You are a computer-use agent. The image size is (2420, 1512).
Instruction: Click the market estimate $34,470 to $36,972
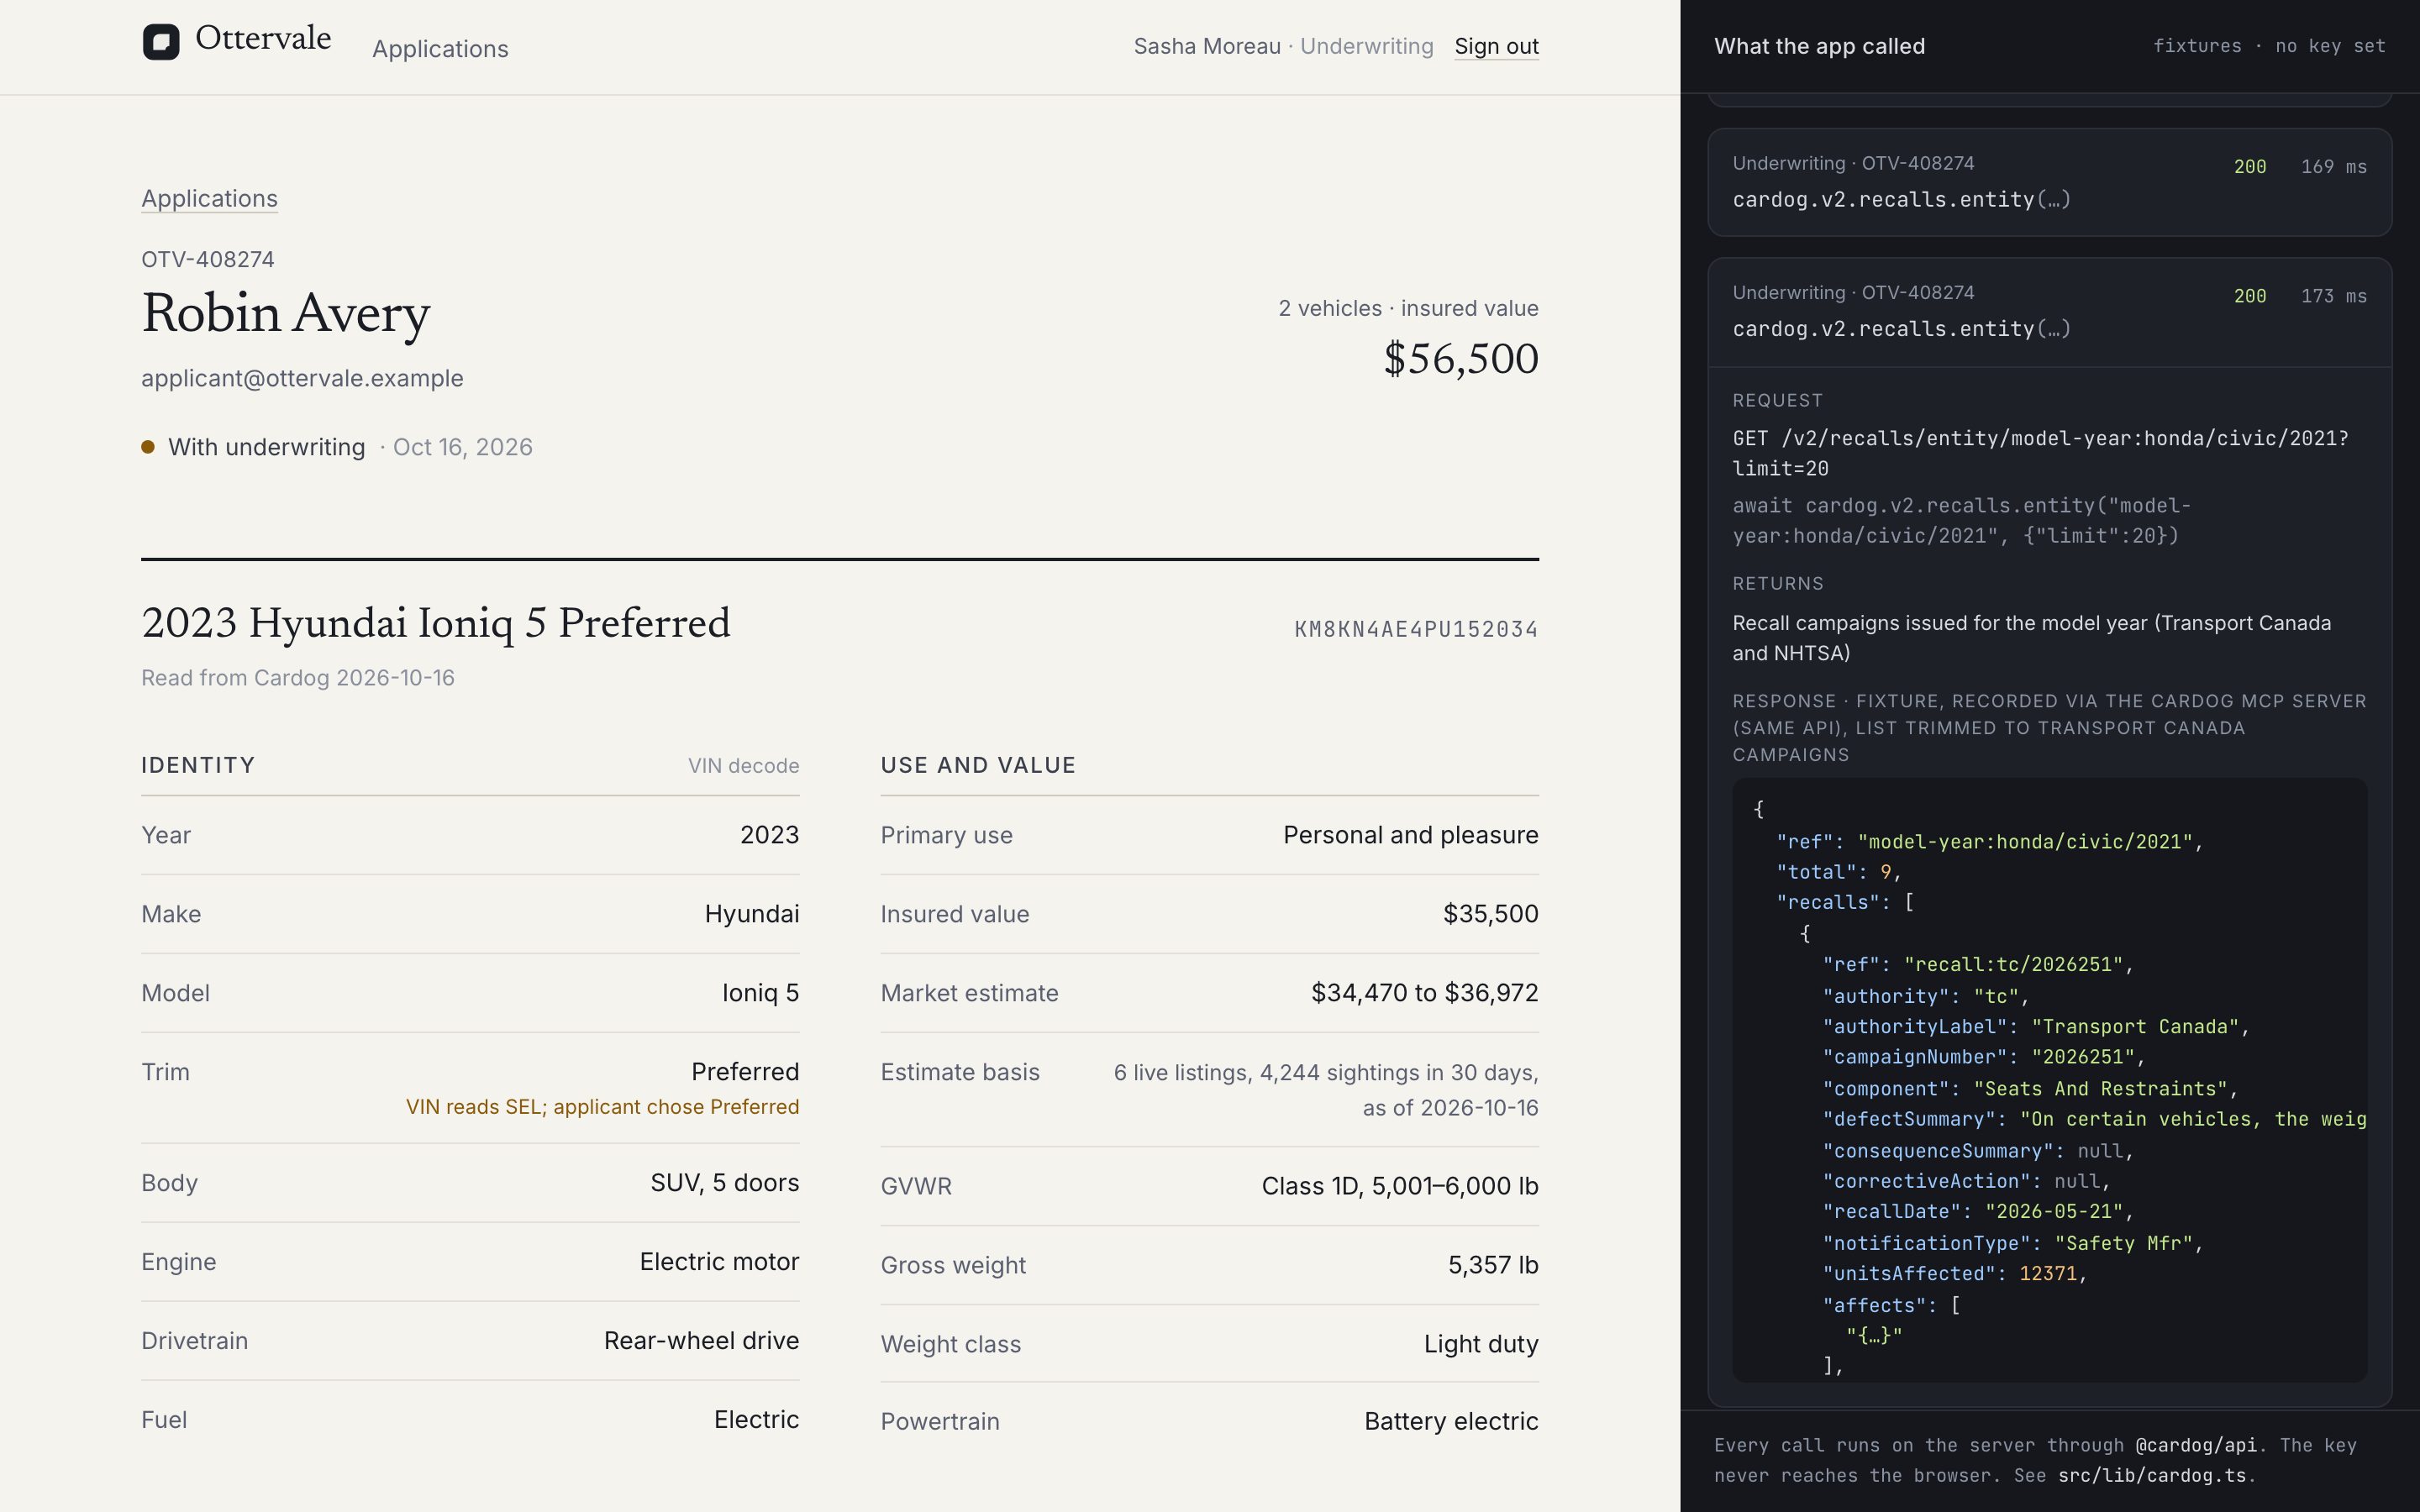coord(1424,993)
